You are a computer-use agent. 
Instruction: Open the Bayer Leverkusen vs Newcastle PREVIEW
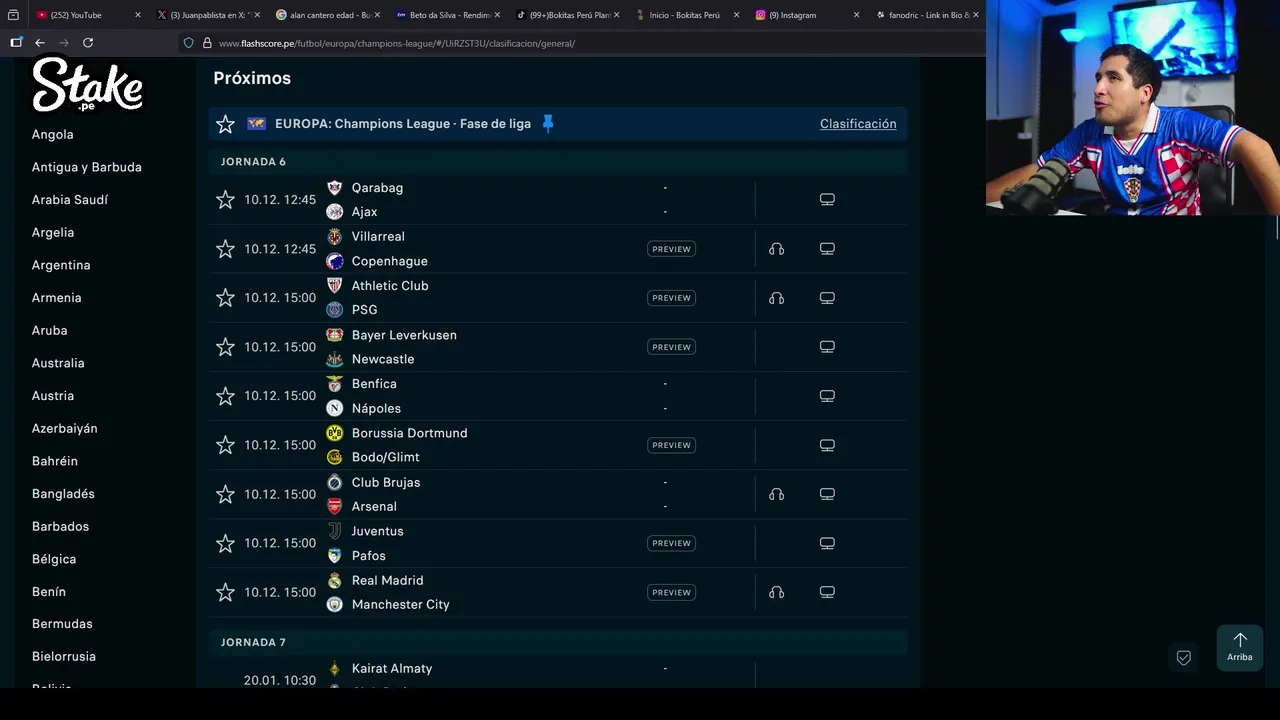[671, 347]
